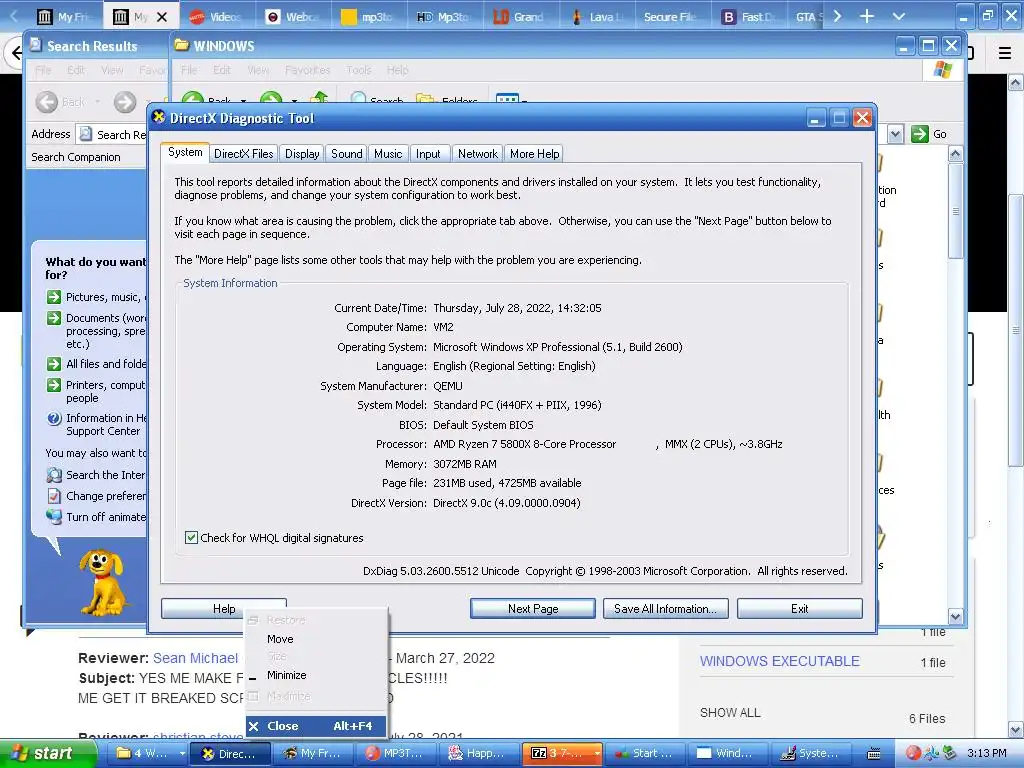This screenshot has width=1024, height=768.
Task: Open the Wind... taskbar button
Action: tap(726, 754)
